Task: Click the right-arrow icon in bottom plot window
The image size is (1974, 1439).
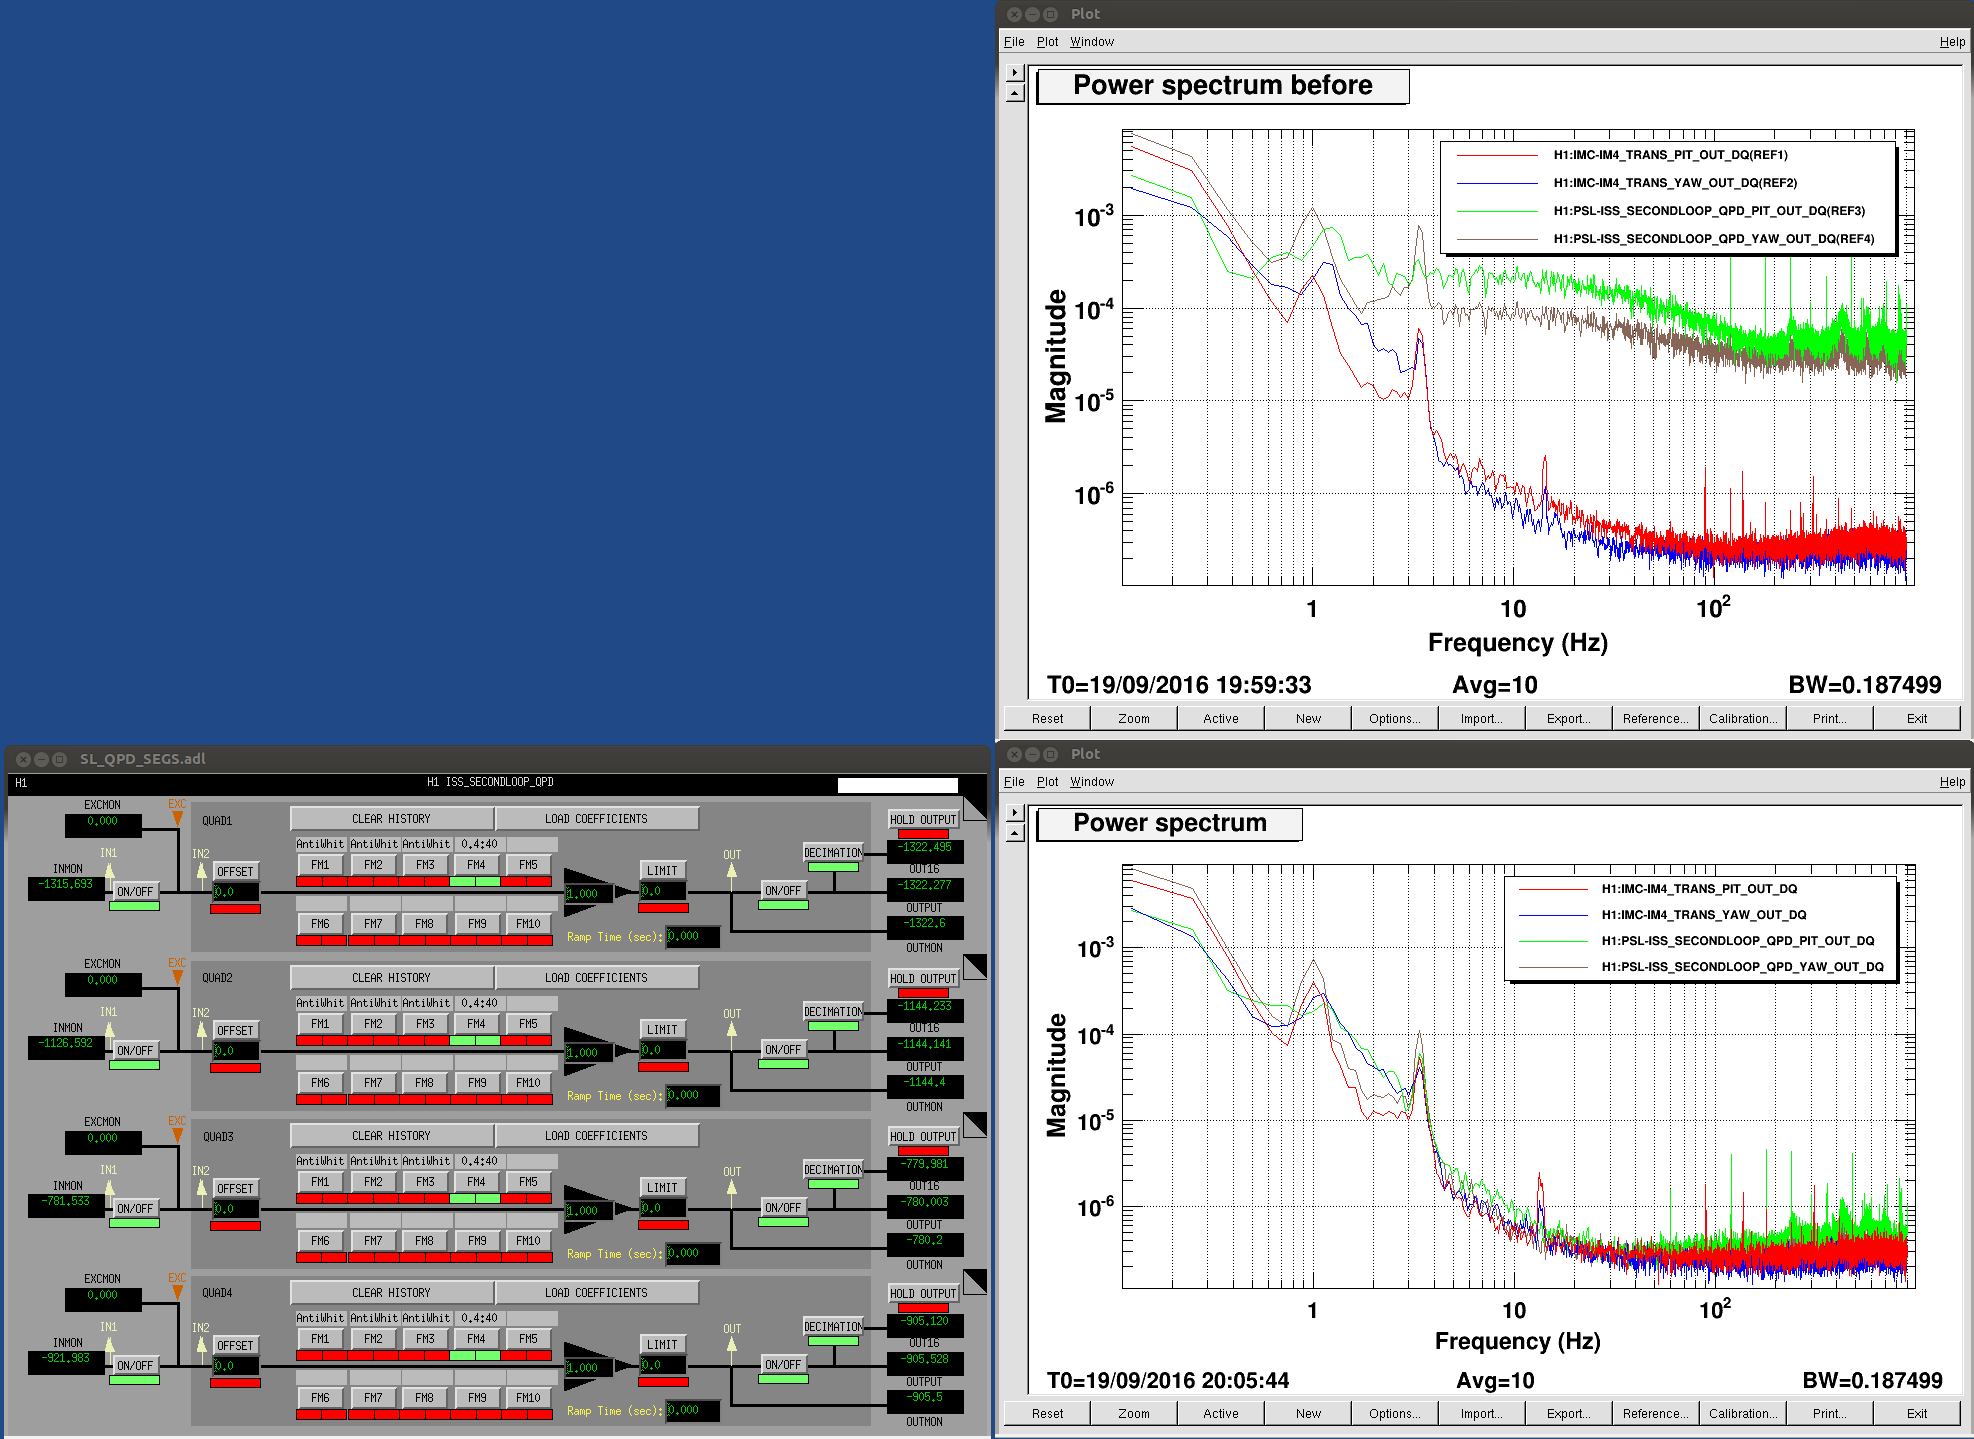Action: 1015,813
